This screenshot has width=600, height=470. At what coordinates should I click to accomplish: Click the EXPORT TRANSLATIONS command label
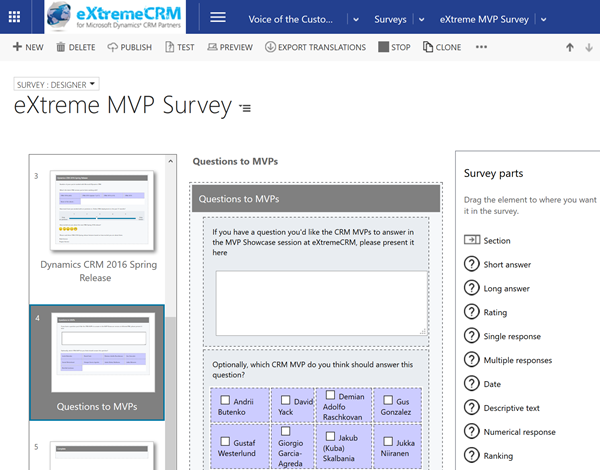point(322,47)
